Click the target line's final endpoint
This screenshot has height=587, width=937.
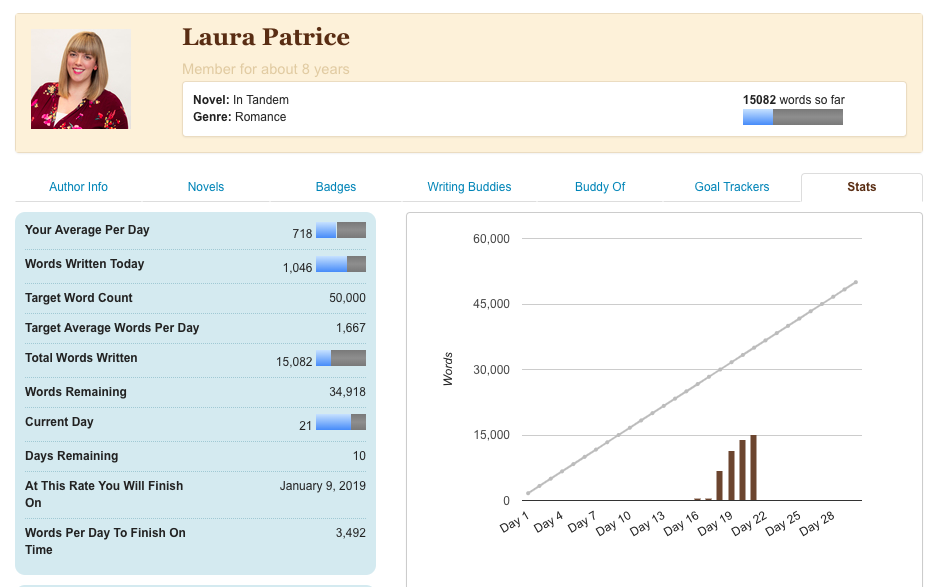856,282
